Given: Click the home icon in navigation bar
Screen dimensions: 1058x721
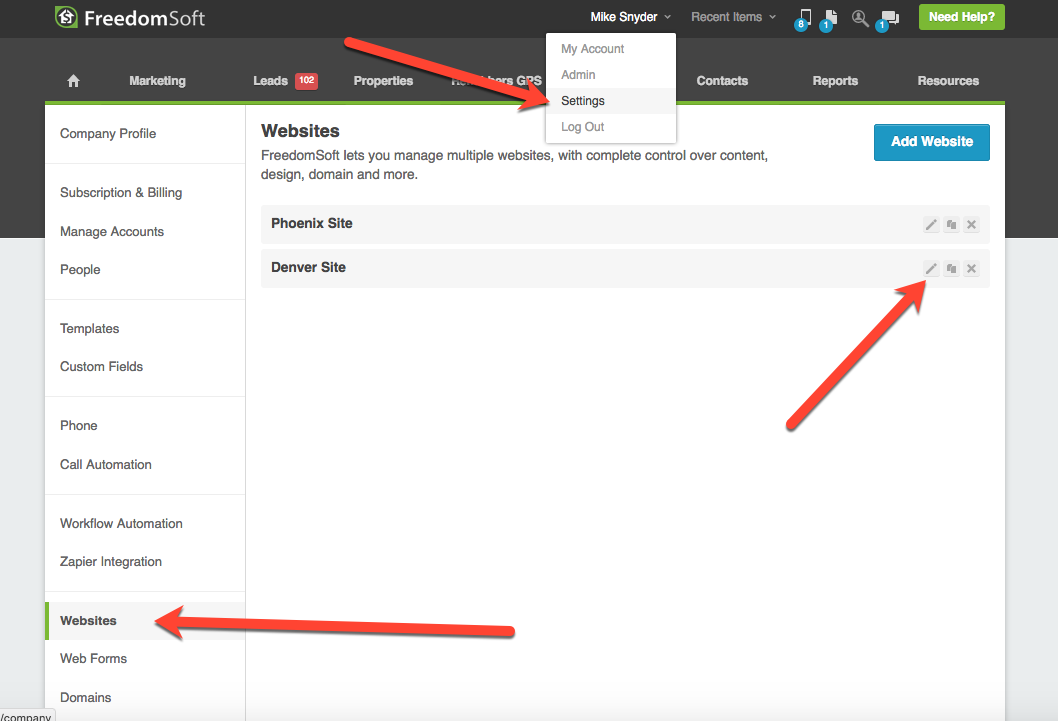Looking at the screenshot, I should coord(73,81).
